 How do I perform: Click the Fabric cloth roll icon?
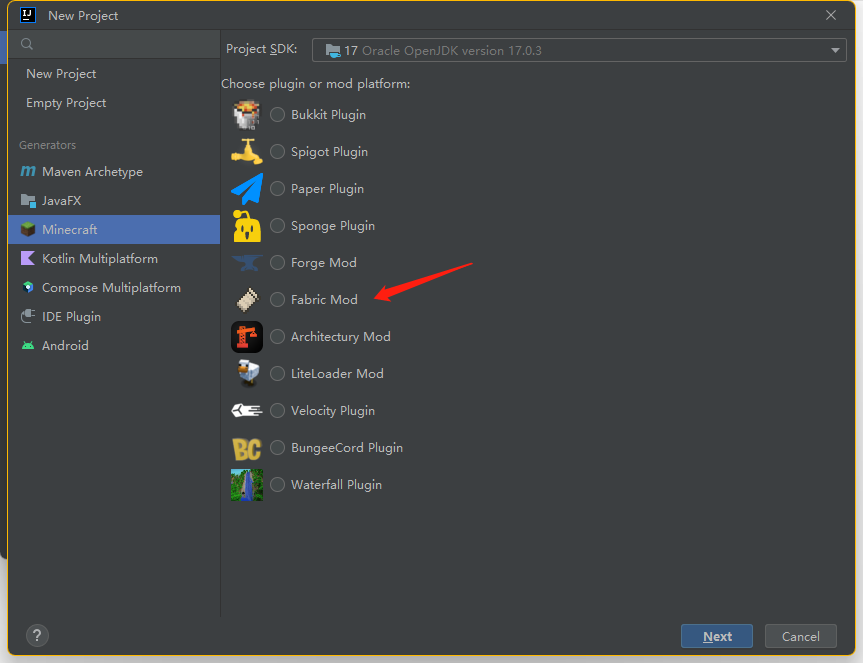[248, 300]
